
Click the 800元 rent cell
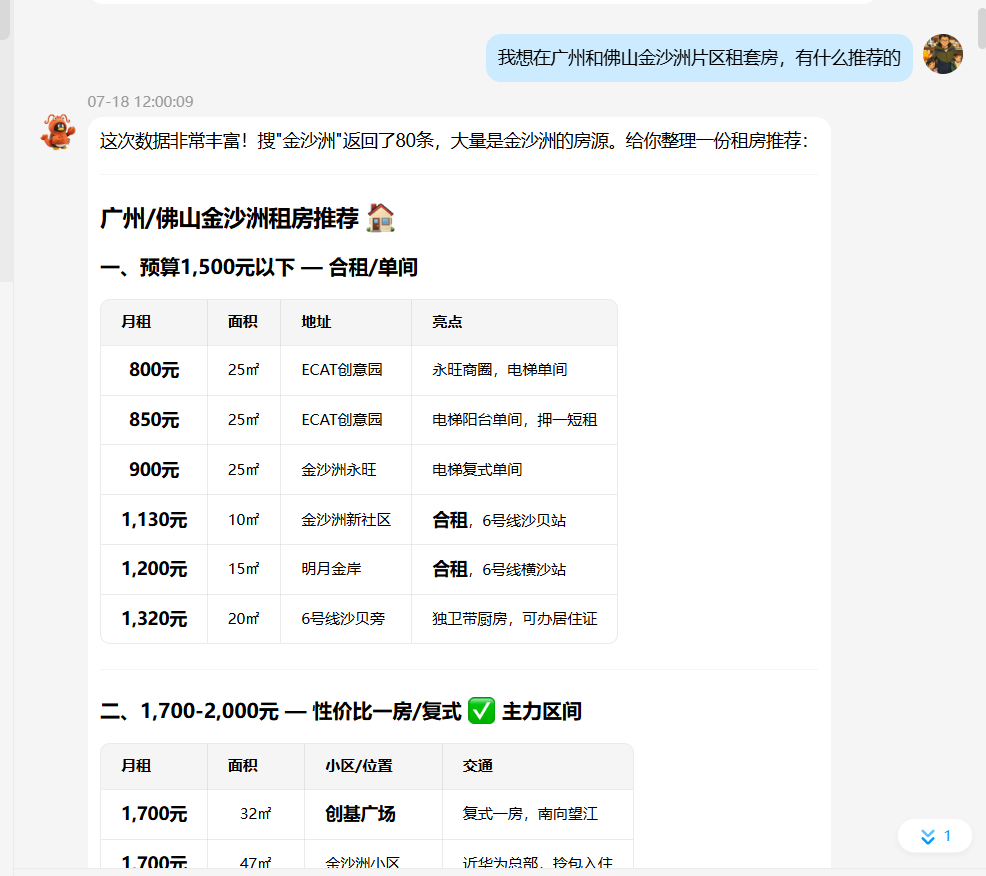154,370
